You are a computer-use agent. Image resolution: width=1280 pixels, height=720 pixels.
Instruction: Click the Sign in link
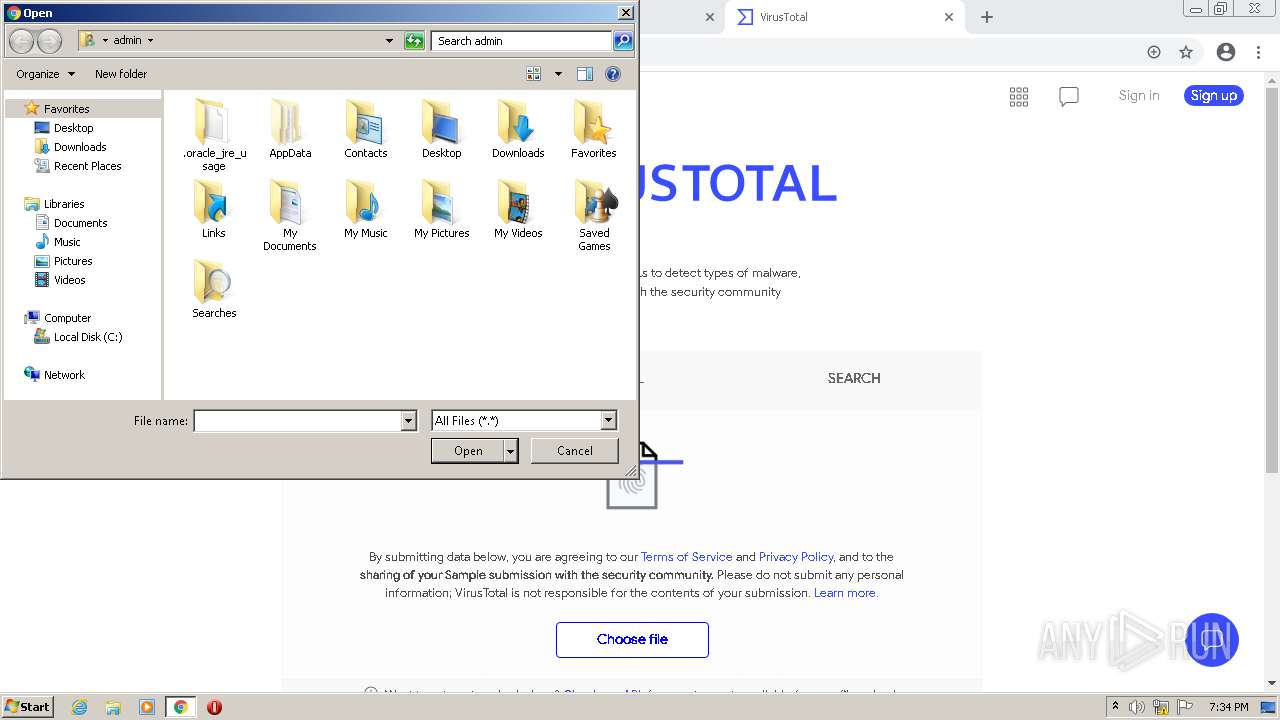(1139, 96)
